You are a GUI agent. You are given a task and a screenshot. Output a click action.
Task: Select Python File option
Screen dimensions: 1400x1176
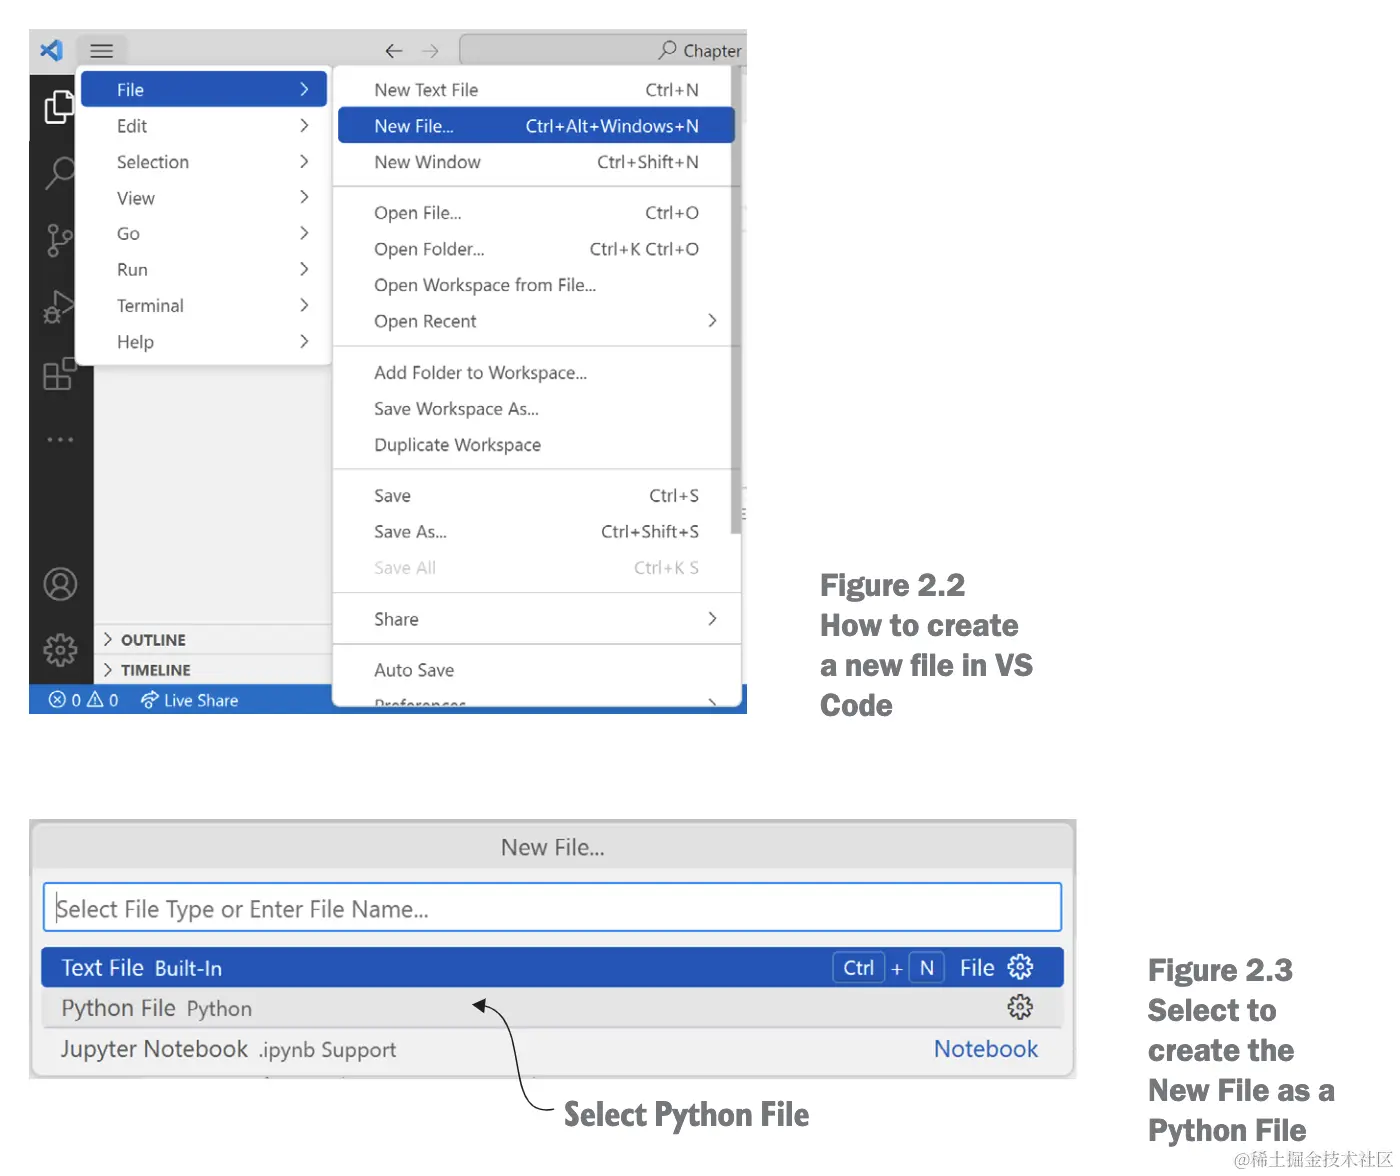pyautogui.click(x=552, y=1008)
